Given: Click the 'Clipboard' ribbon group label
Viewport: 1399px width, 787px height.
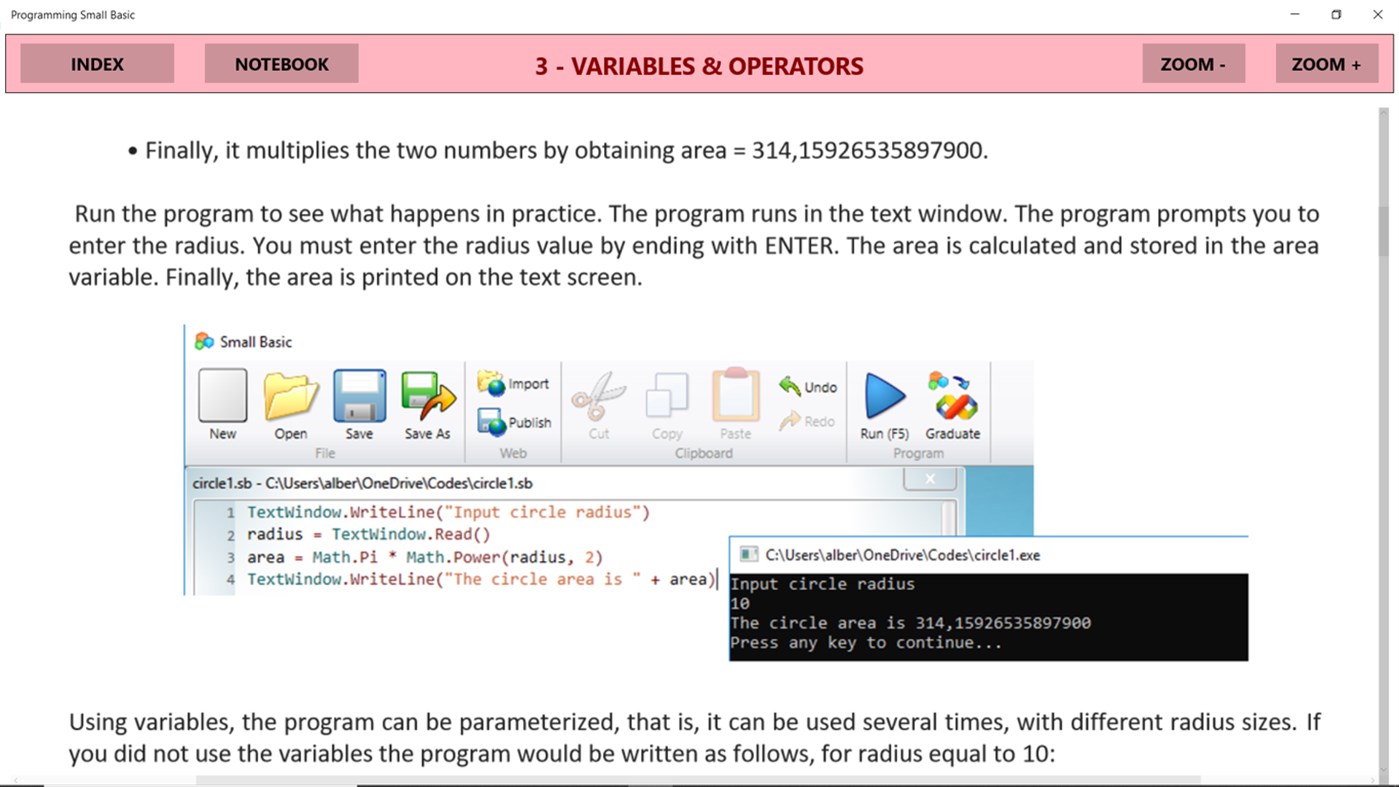Looking at the screenshot, I should click(x=704, y=453).
